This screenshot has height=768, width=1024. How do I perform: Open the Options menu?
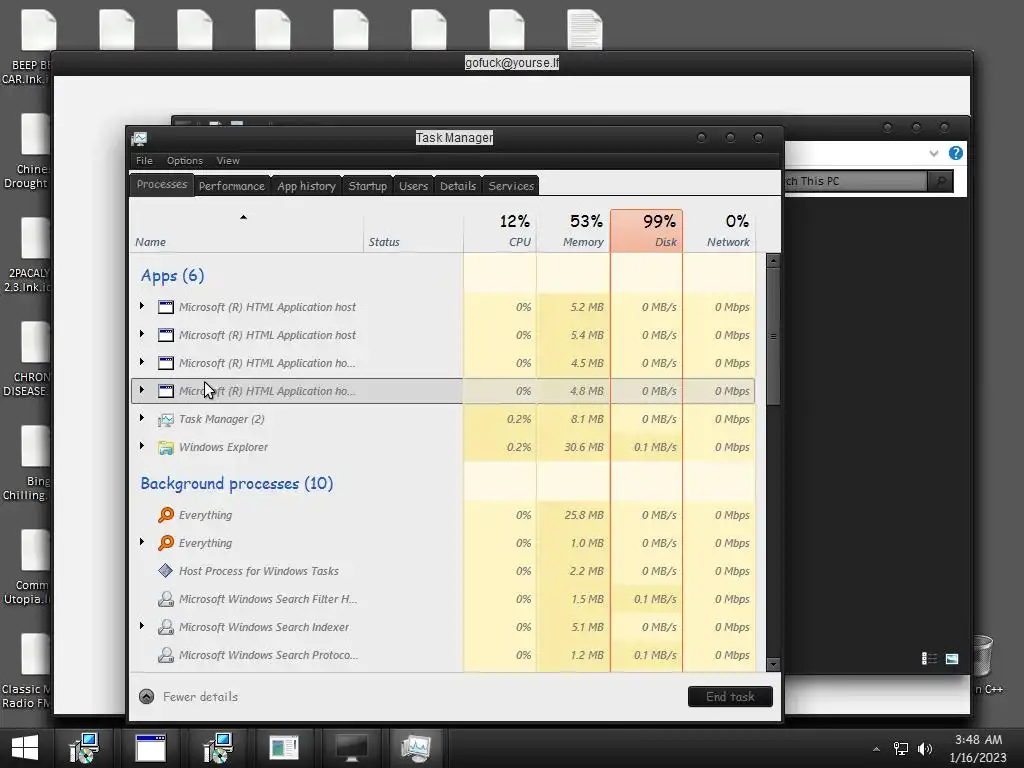pyautogui.click(x=185, y=161)
